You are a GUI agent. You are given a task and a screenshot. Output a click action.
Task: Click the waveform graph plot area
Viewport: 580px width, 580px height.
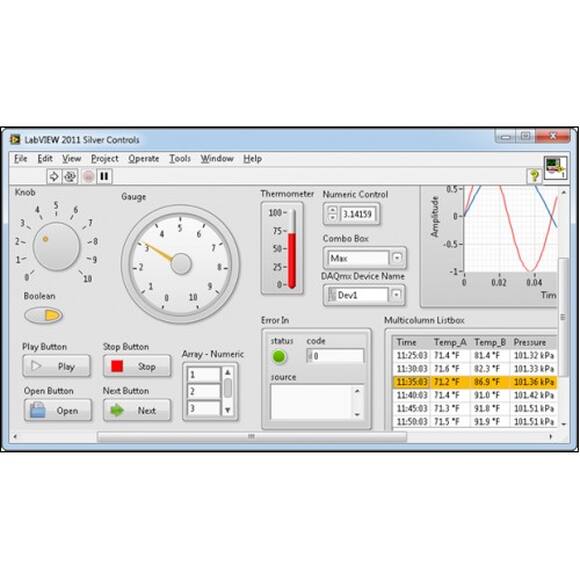point(510,229)
